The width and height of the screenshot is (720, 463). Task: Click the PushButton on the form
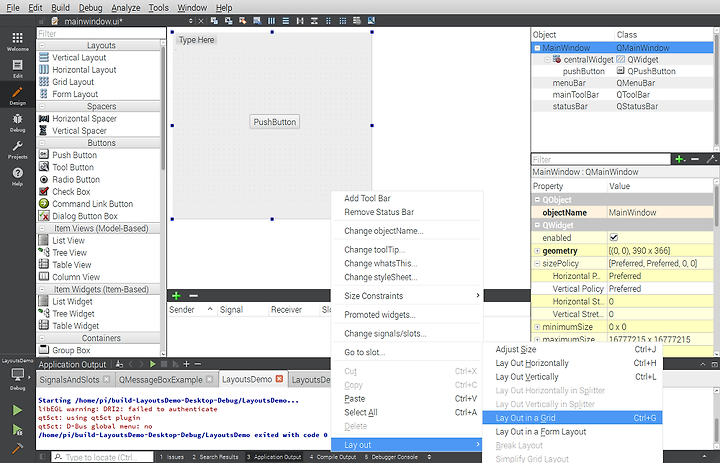[x=275, y=122]
